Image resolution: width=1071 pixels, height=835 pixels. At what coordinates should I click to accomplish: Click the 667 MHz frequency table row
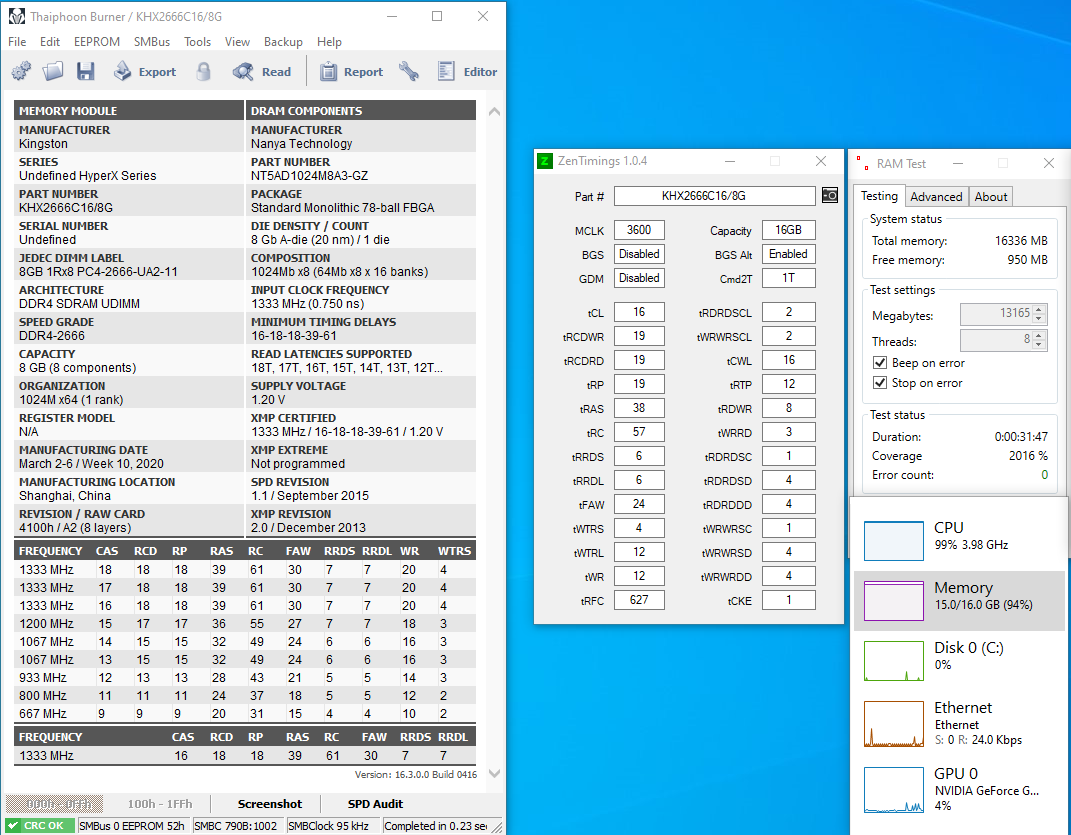(x=245, y=713)
